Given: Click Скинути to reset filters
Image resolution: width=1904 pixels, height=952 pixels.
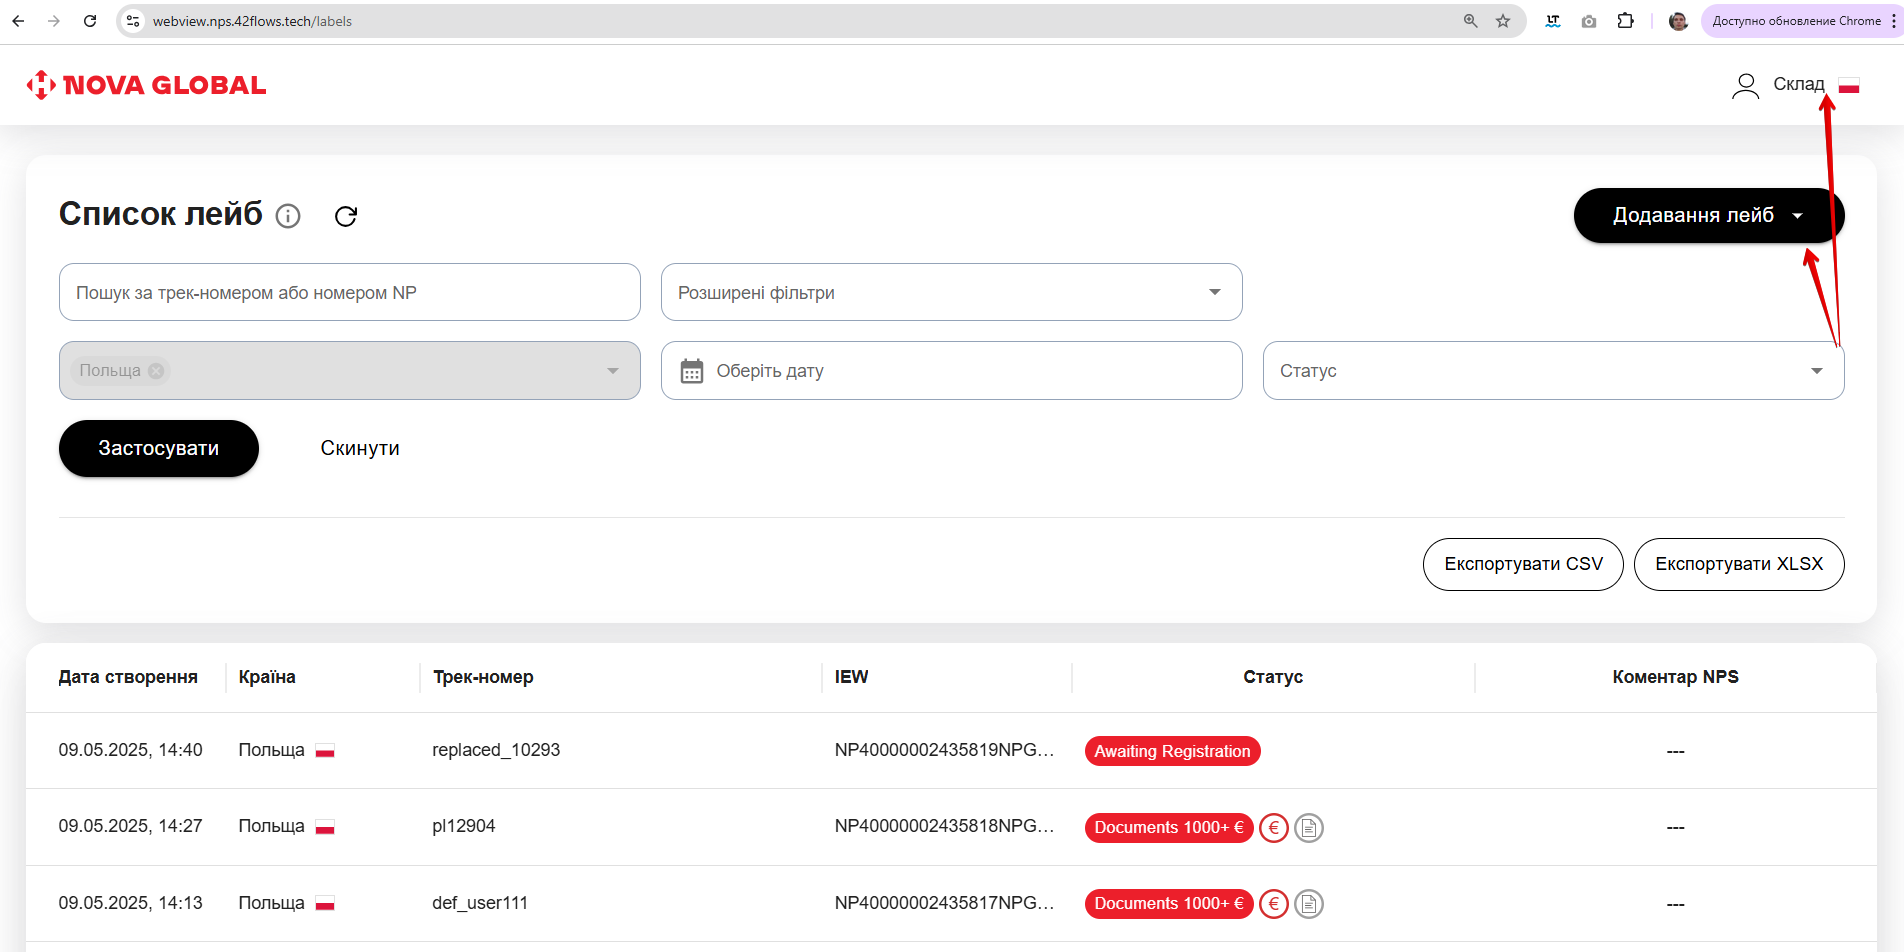Looking at the screenshot, I should coord(360,448).
